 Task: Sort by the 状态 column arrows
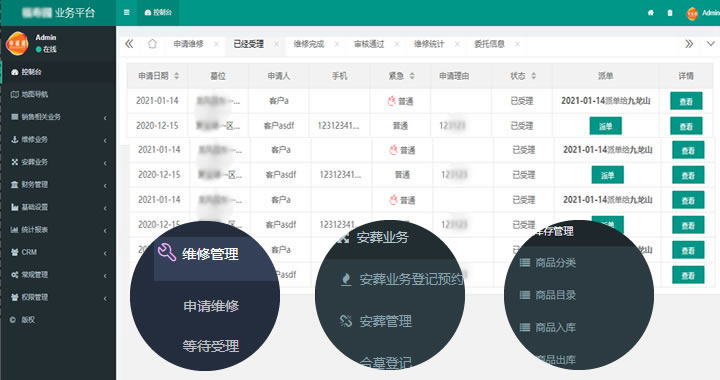point(533,76)
